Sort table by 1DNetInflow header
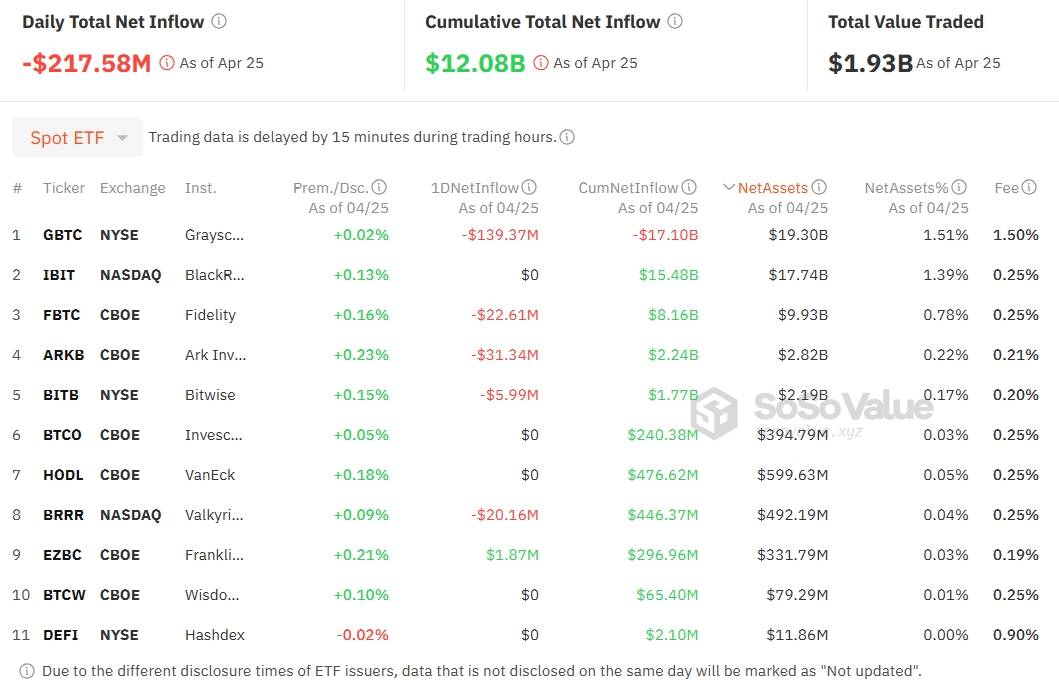Image resolution: width=1059 pixels, height=697 pixels. [x=475, y=188]
